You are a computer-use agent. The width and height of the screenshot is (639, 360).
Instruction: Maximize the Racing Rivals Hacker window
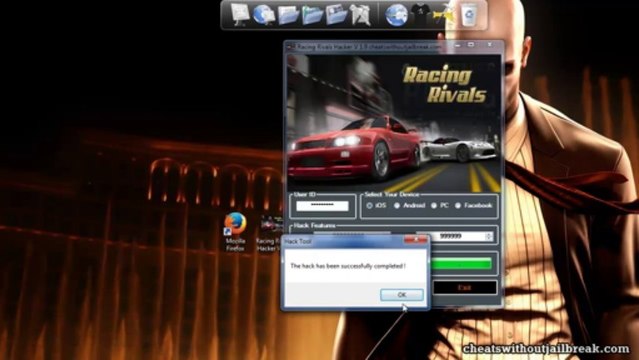pos(471,44)
